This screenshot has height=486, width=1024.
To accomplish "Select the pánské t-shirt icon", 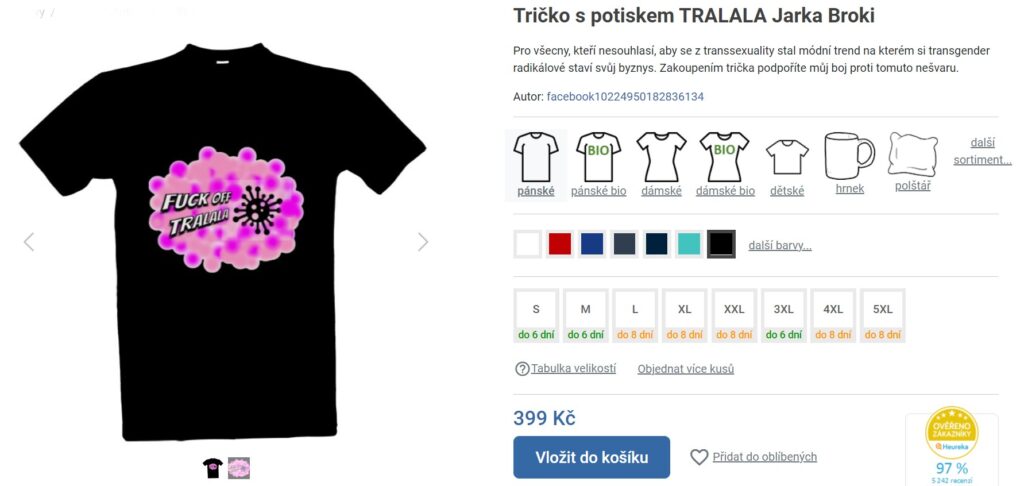I will pyautogui.click(x=536, y=157).
